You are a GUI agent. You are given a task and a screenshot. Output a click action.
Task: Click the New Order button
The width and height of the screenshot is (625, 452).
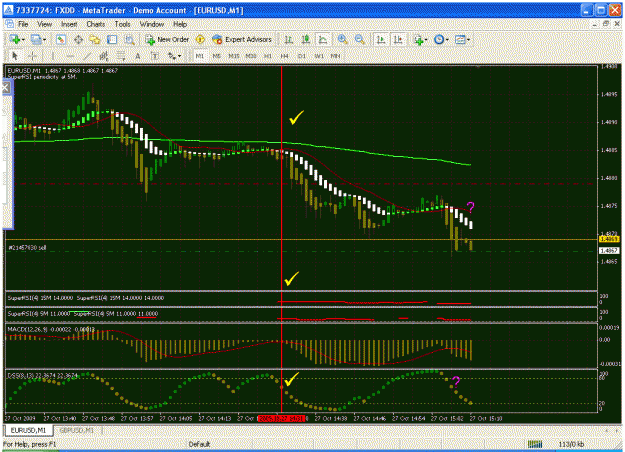(x=167, y=39)
